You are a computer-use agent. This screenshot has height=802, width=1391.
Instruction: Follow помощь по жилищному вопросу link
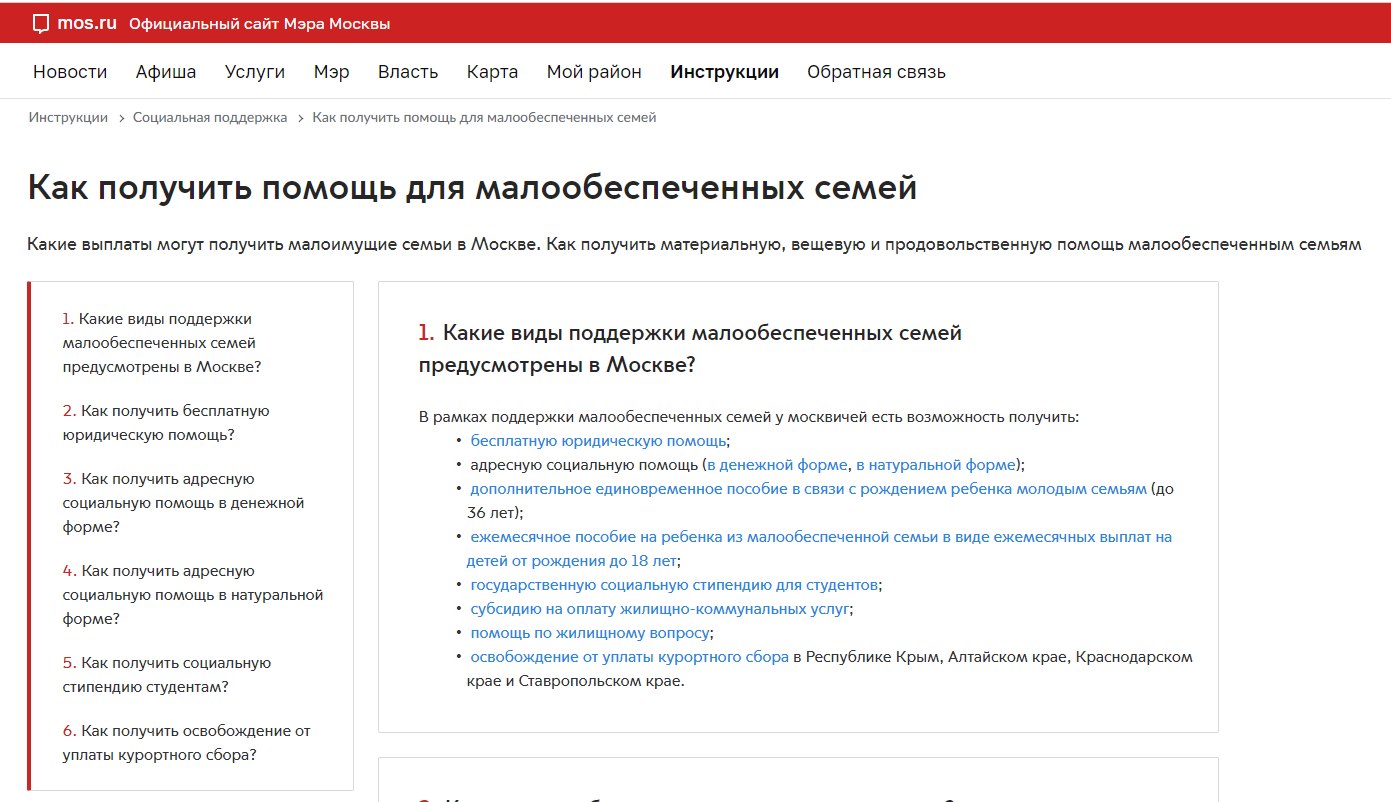click(x=590, y=633)
